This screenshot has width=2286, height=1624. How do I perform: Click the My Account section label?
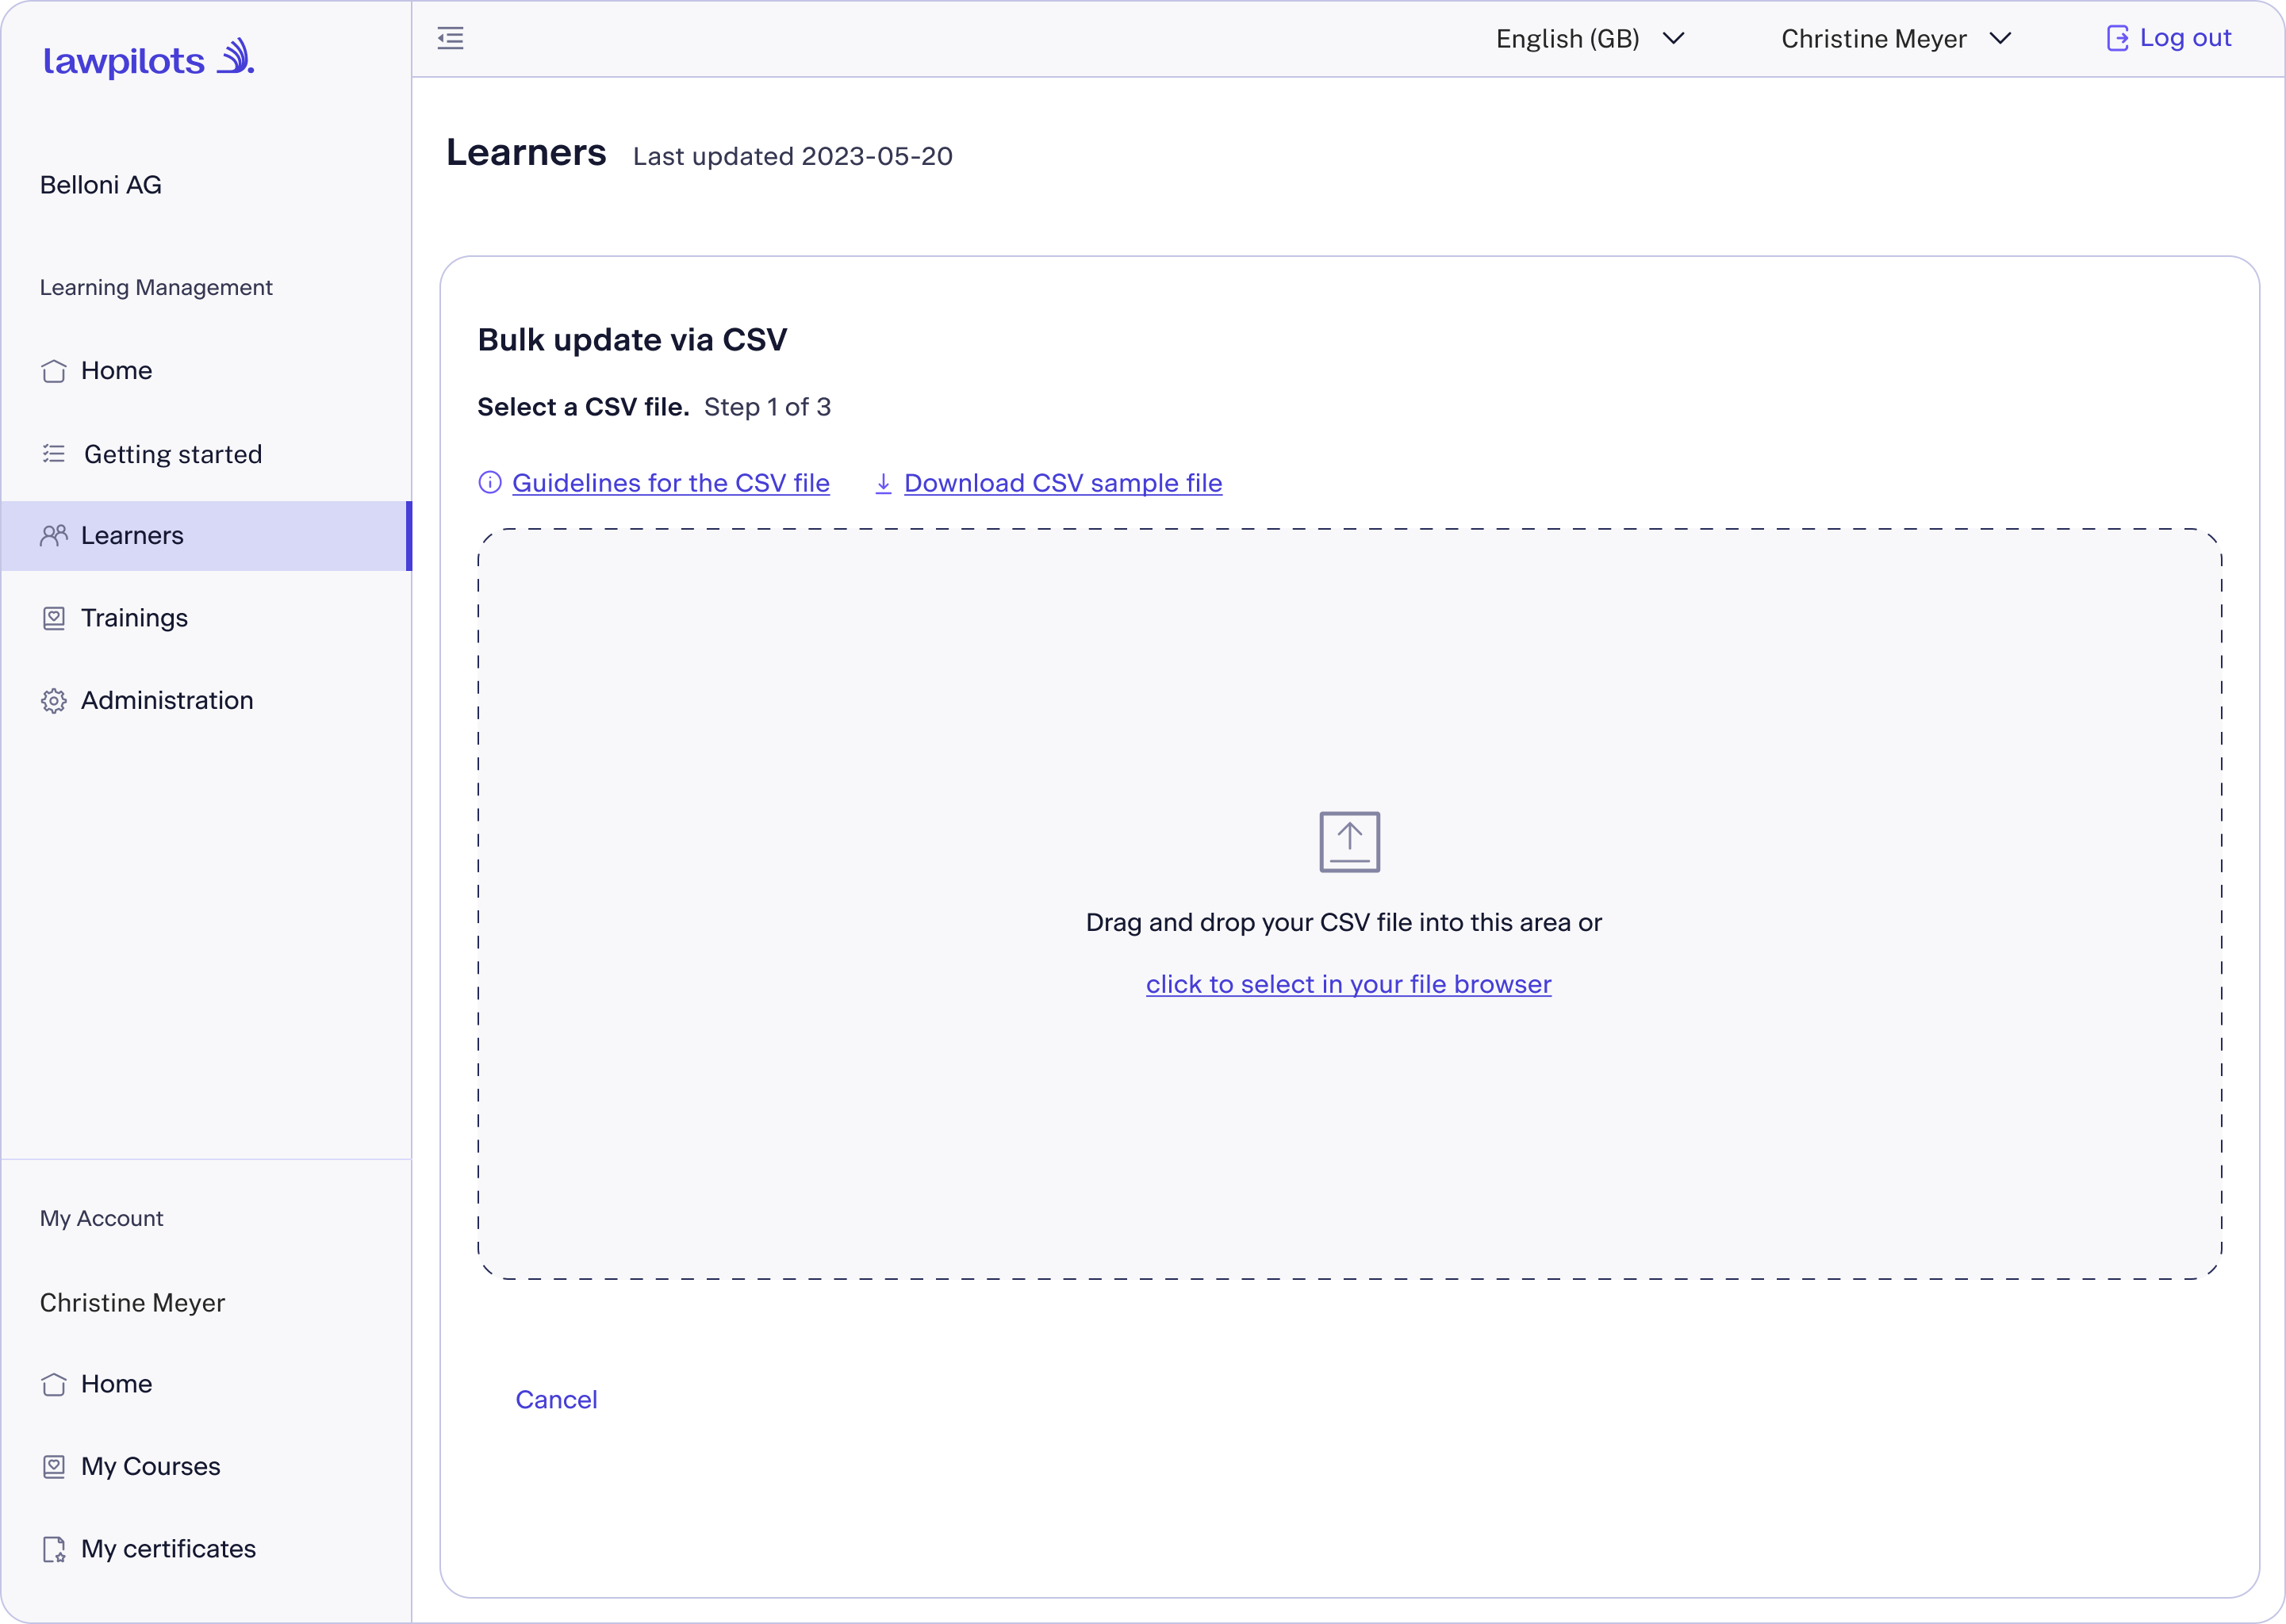tap(101, 1219)
